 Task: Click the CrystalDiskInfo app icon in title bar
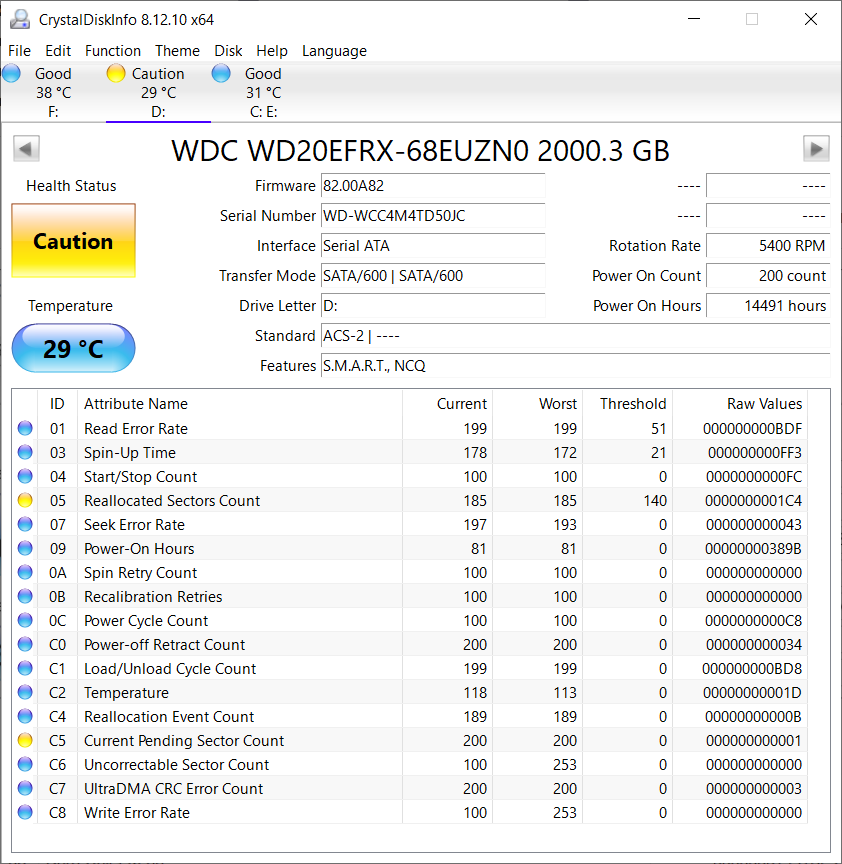[20, 19]
